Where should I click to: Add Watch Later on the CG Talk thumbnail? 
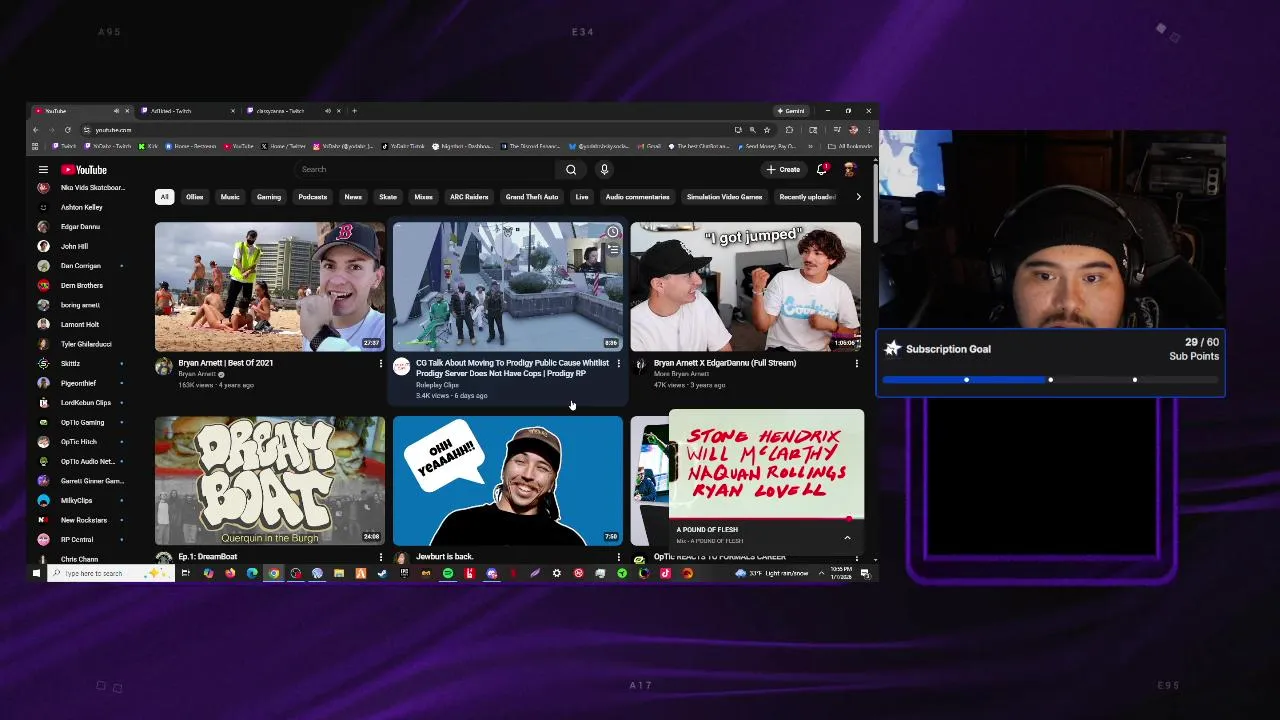tap(613, 233)
